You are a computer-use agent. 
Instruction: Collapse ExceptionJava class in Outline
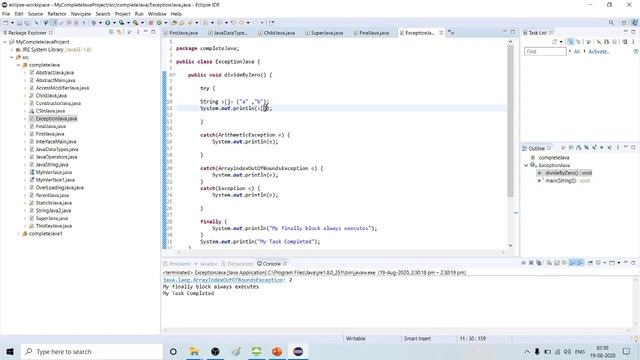[526, 165]
